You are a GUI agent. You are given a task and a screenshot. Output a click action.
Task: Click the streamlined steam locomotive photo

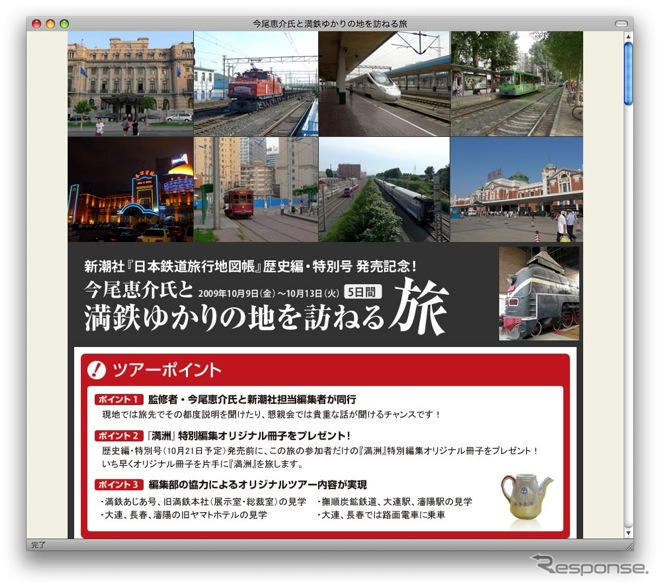tap(539, 294)
